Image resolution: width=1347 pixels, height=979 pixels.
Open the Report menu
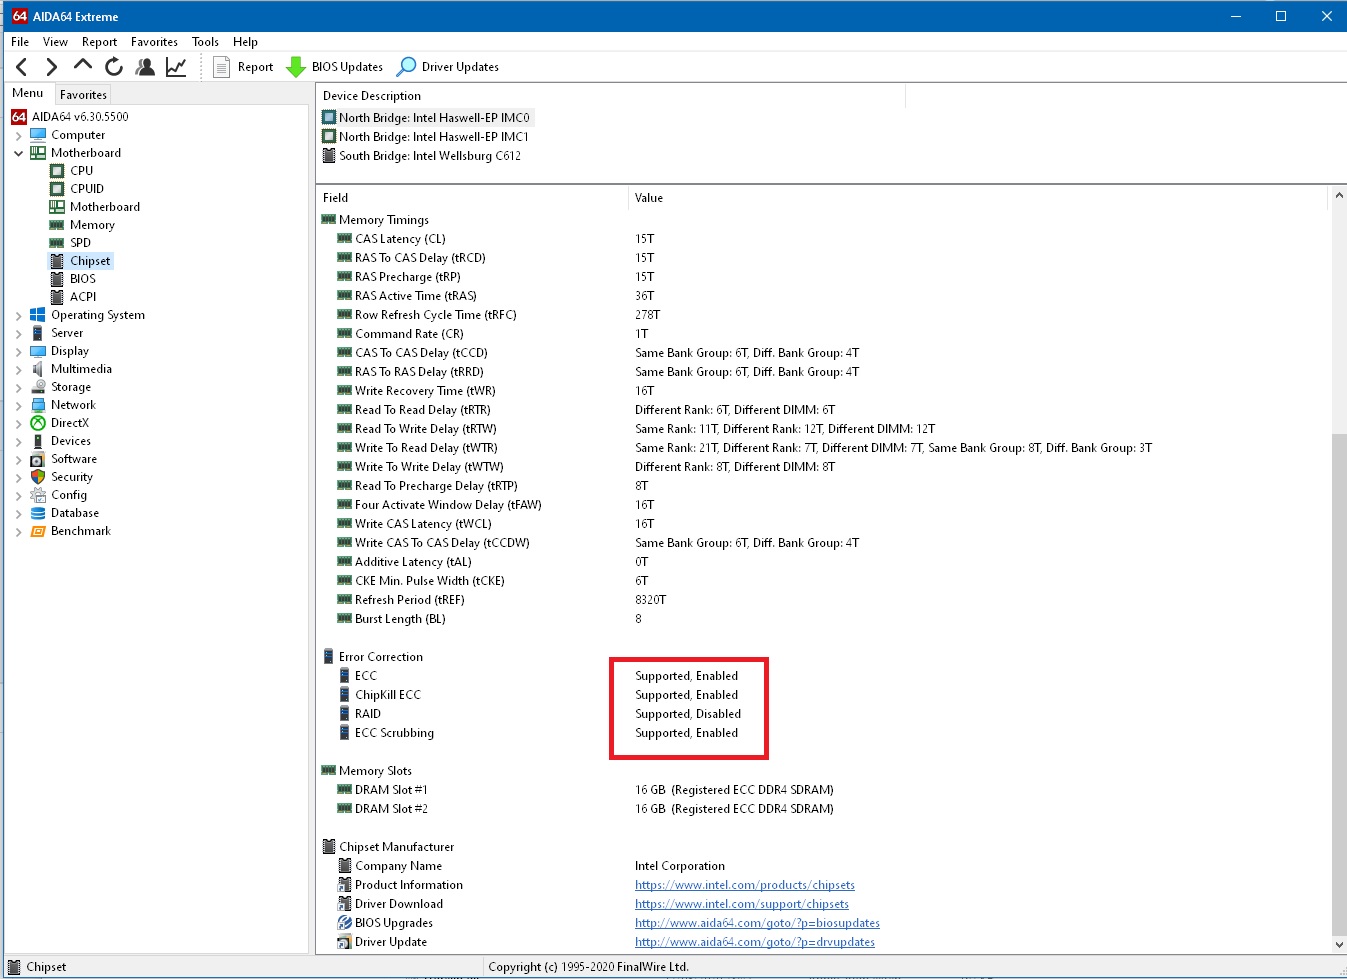[99, 42]
